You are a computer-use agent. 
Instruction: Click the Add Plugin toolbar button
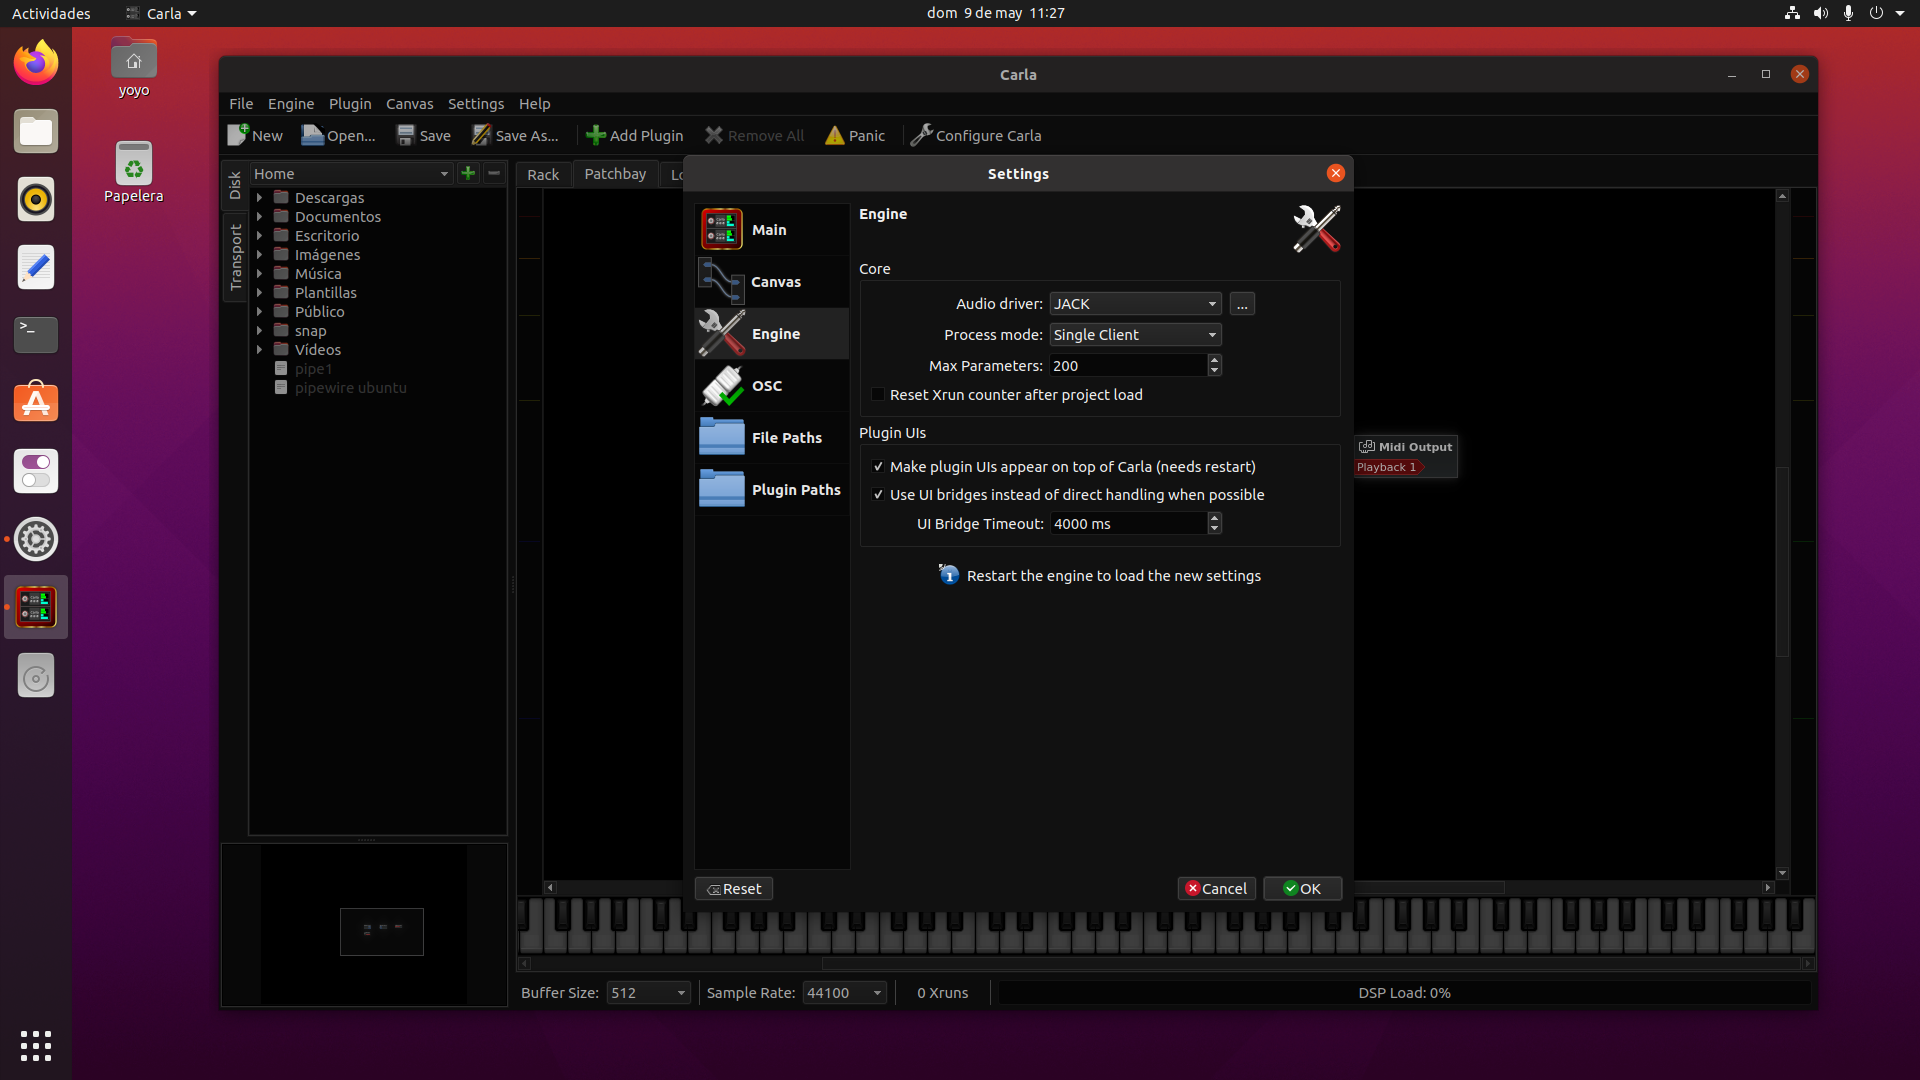click(635, 135)
